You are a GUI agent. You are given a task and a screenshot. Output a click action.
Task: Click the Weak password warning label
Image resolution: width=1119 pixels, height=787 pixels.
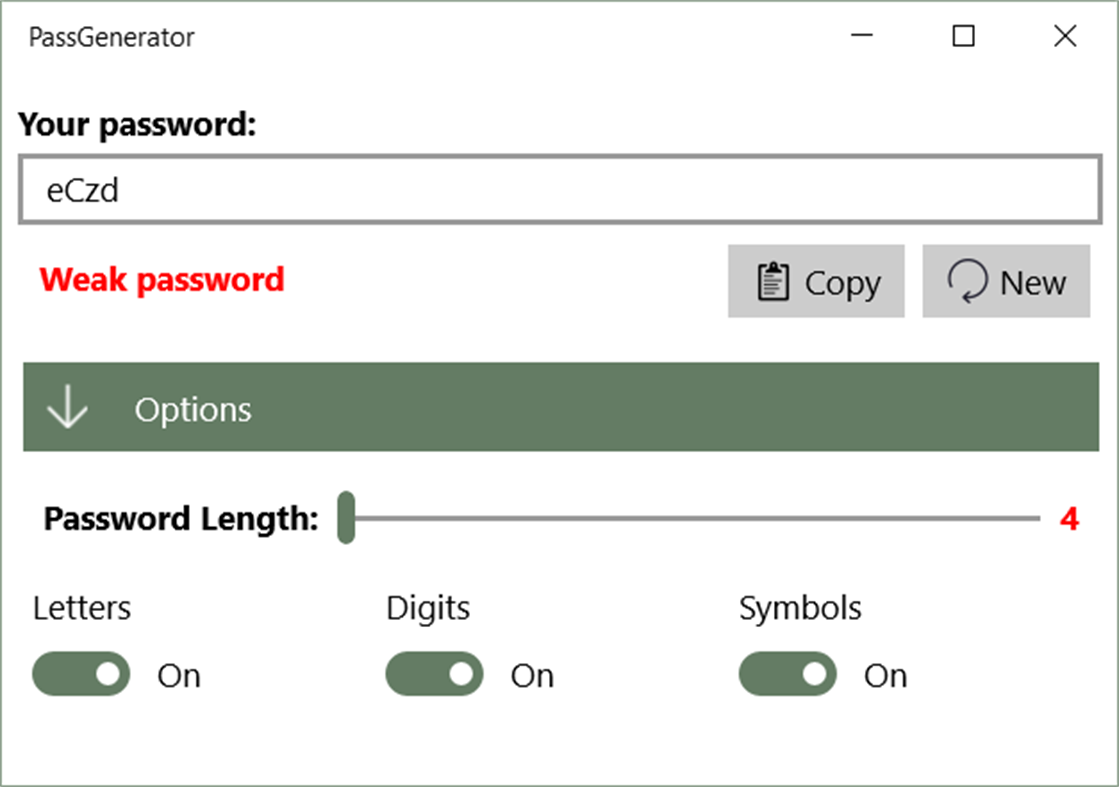point(161,280)
